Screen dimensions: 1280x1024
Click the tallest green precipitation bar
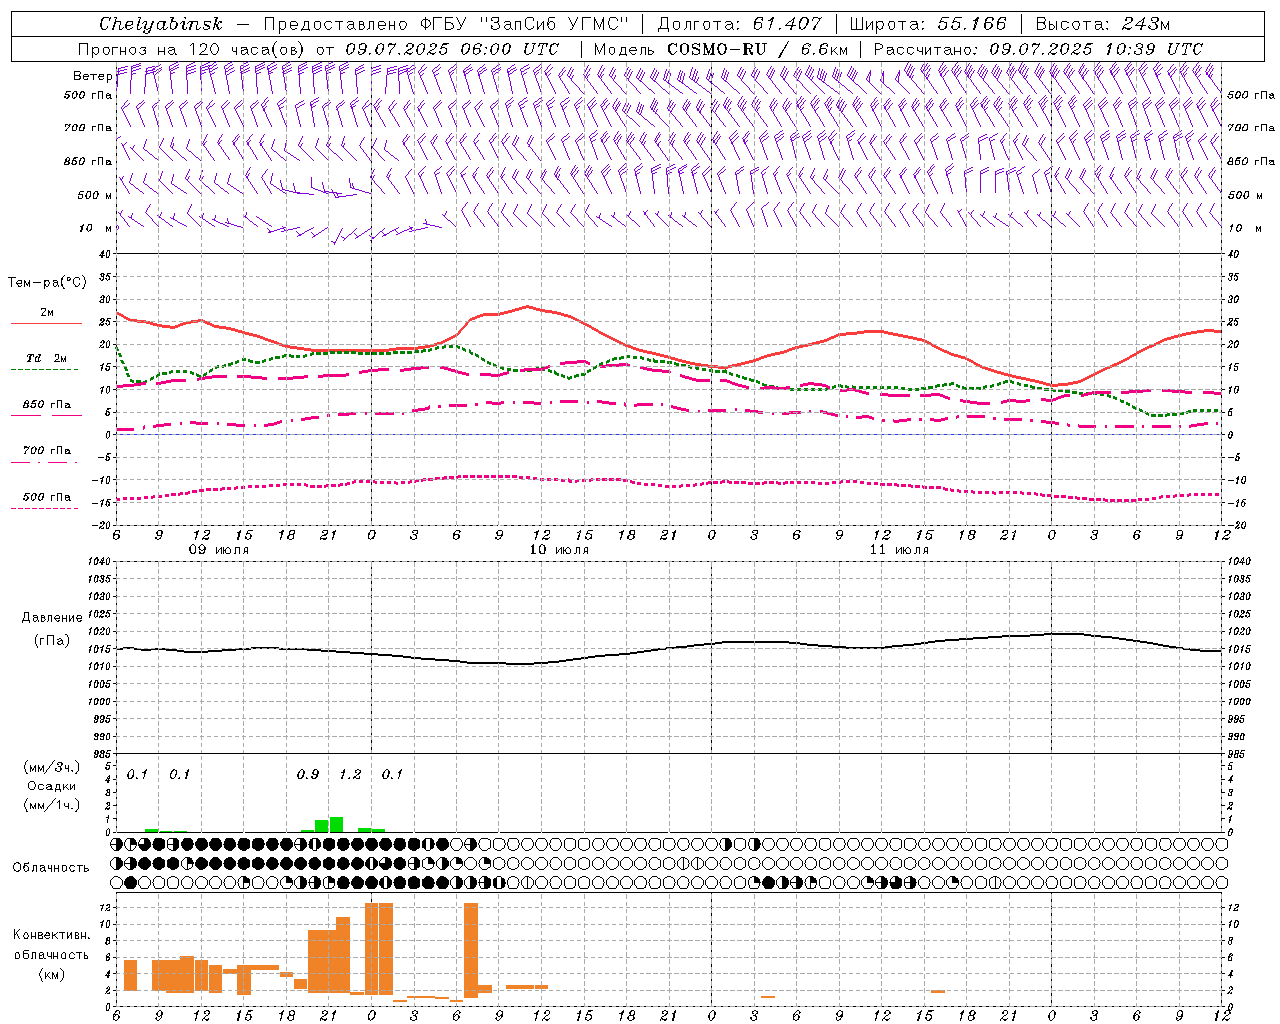pyautogui.click(x=336, y=825)
